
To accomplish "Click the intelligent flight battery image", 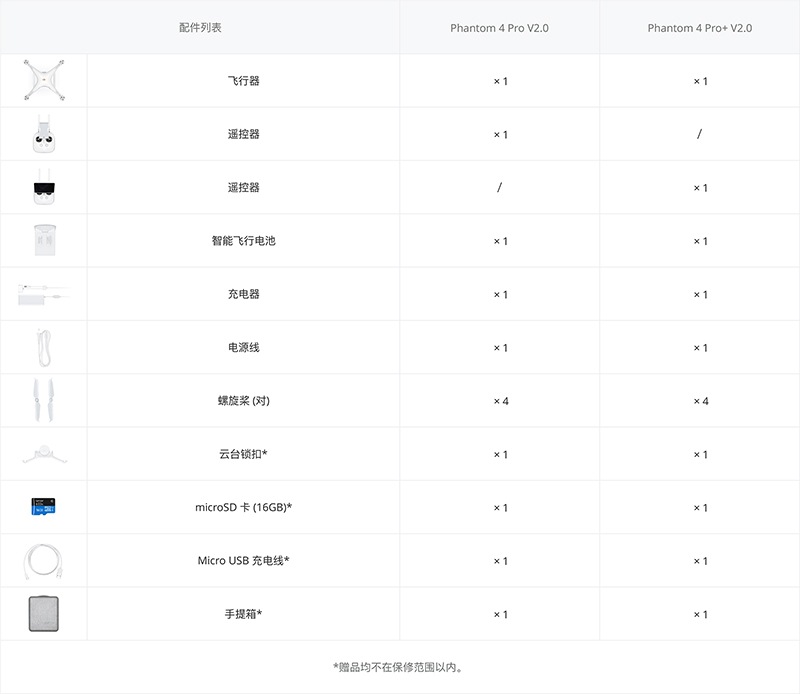I will pos(43,241).
